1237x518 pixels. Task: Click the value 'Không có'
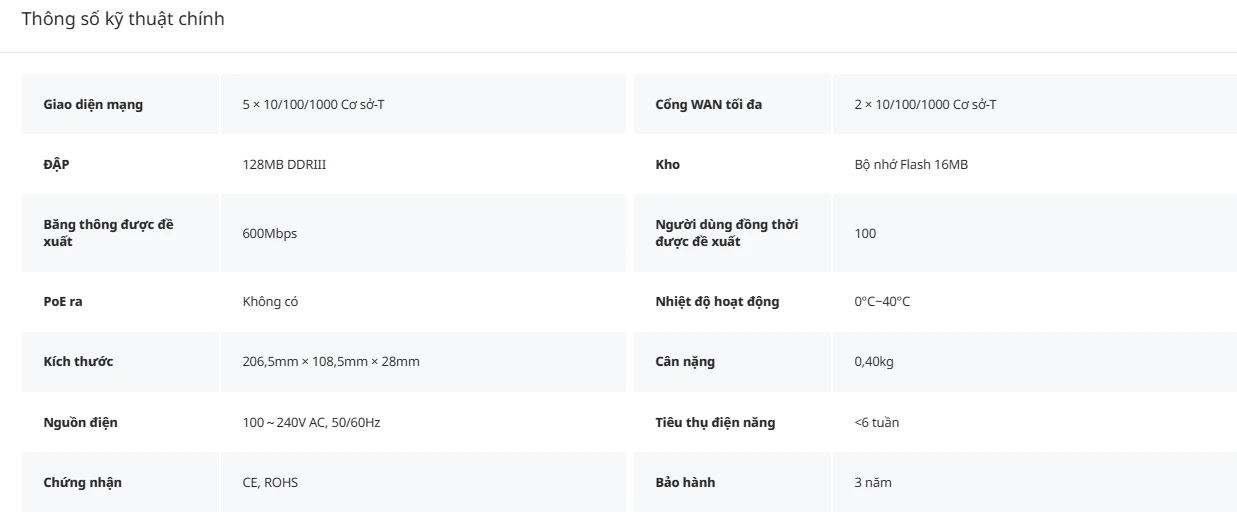point(270,301)
